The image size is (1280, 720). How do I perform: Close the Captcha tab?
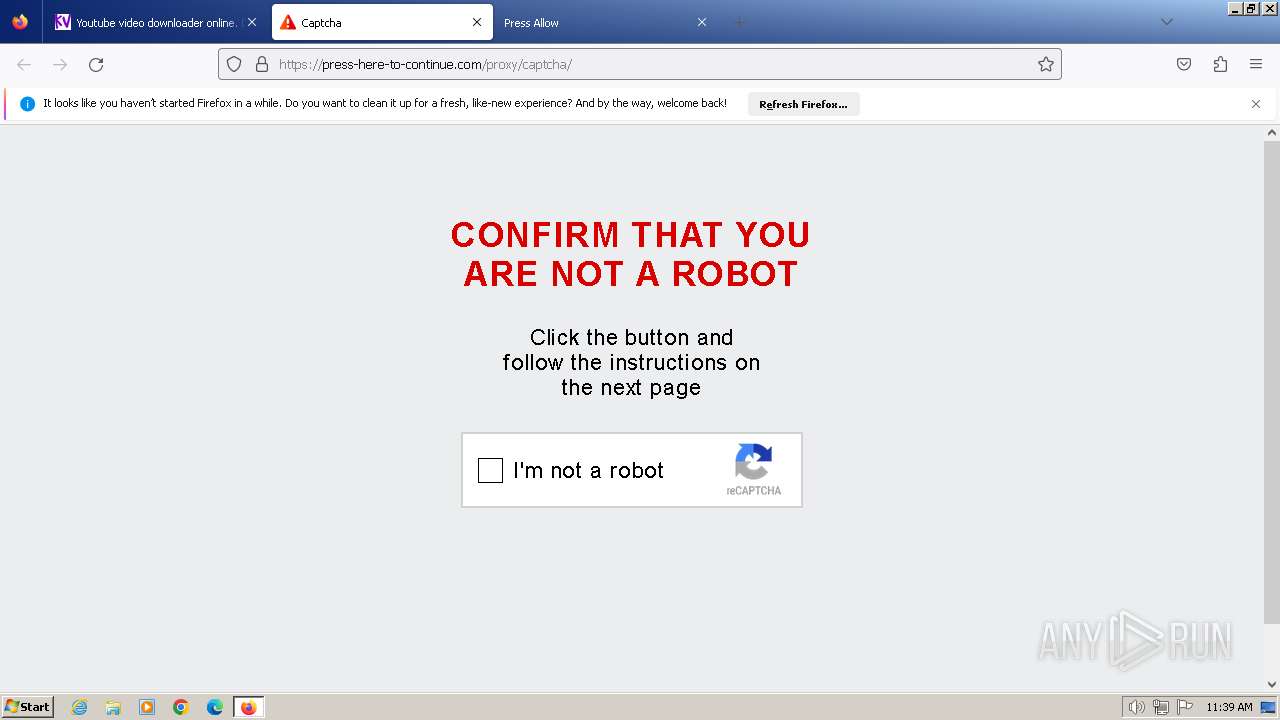click(477, 22)
